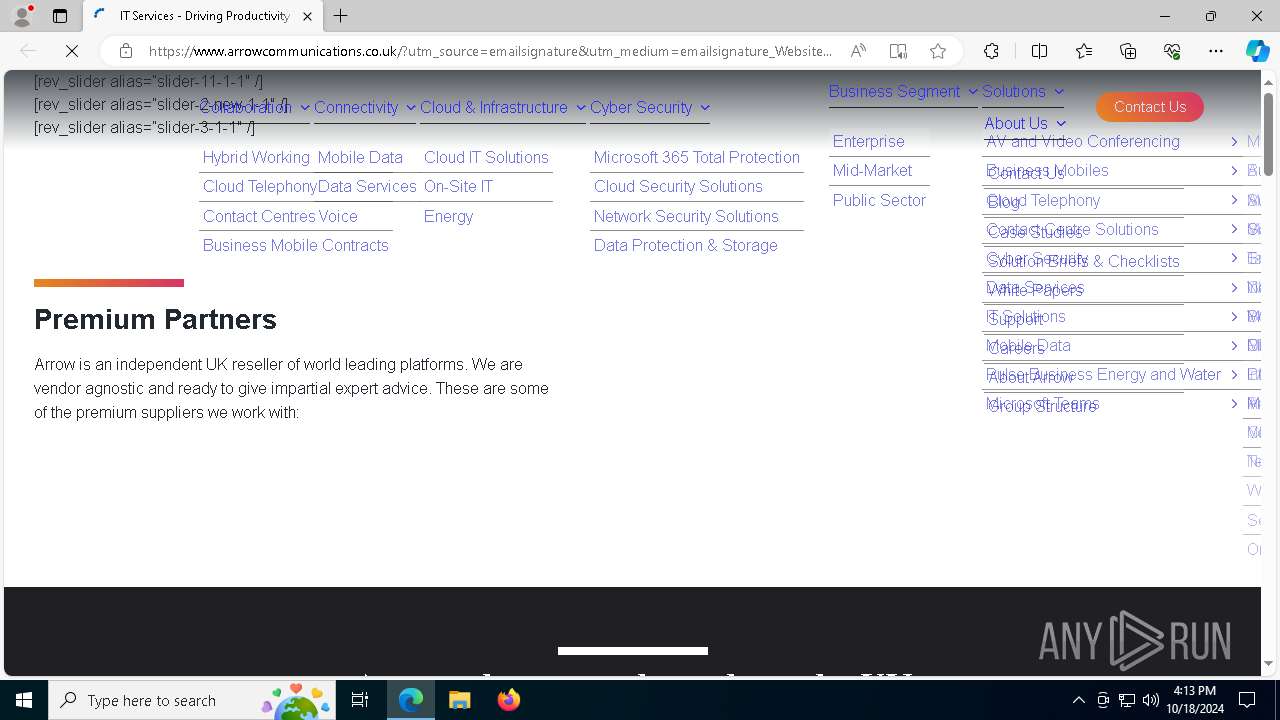Expand the Connectivity menu
The image size is (1280, 720).
pyautogui.click(x=365, y=108)
